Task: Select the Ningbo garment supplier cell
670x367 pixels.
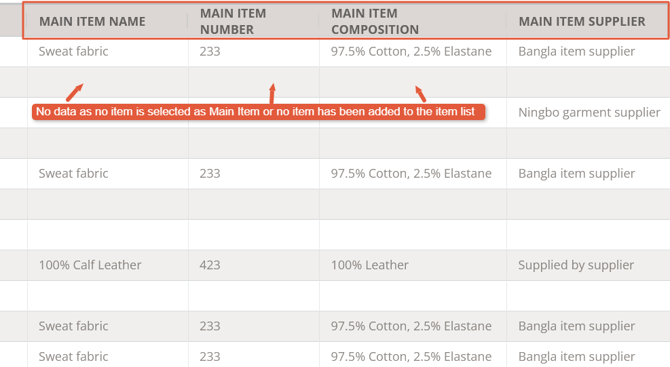Action: pos(588,112)
